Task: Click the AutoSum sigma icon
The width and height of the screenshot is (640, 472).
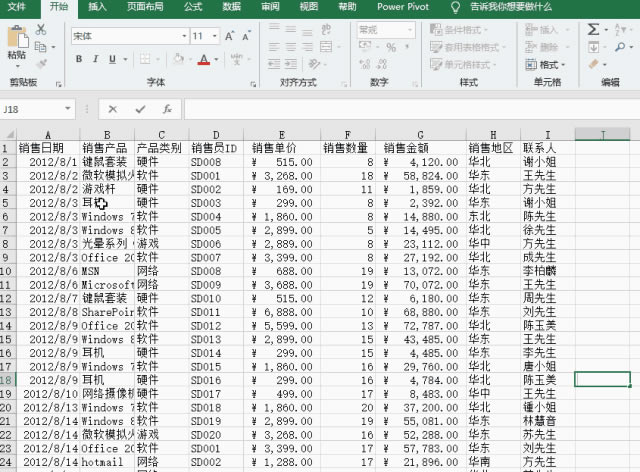Action: [x=594, y=30]
